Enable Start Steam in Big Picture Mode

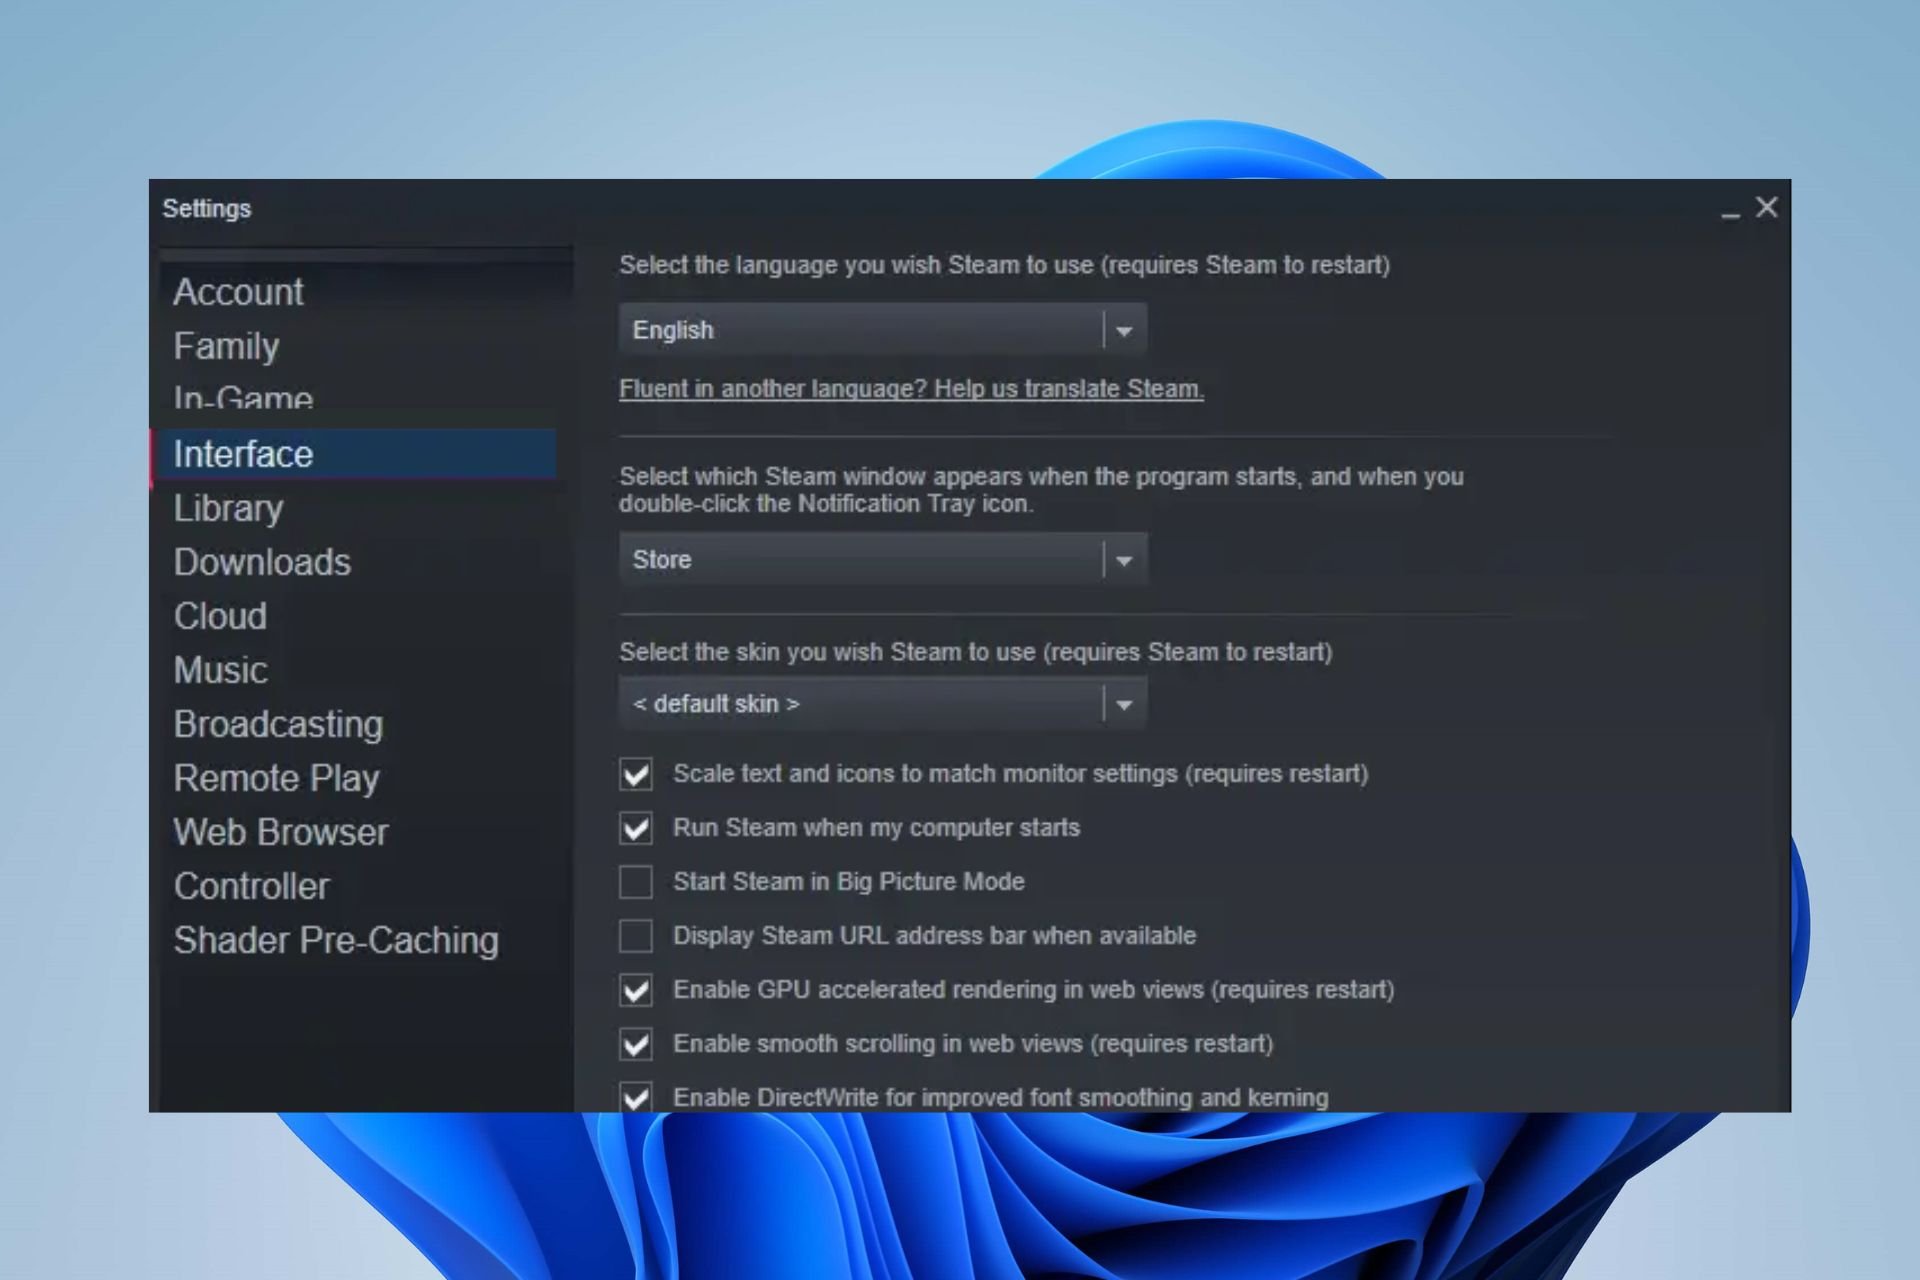point(636,882)
